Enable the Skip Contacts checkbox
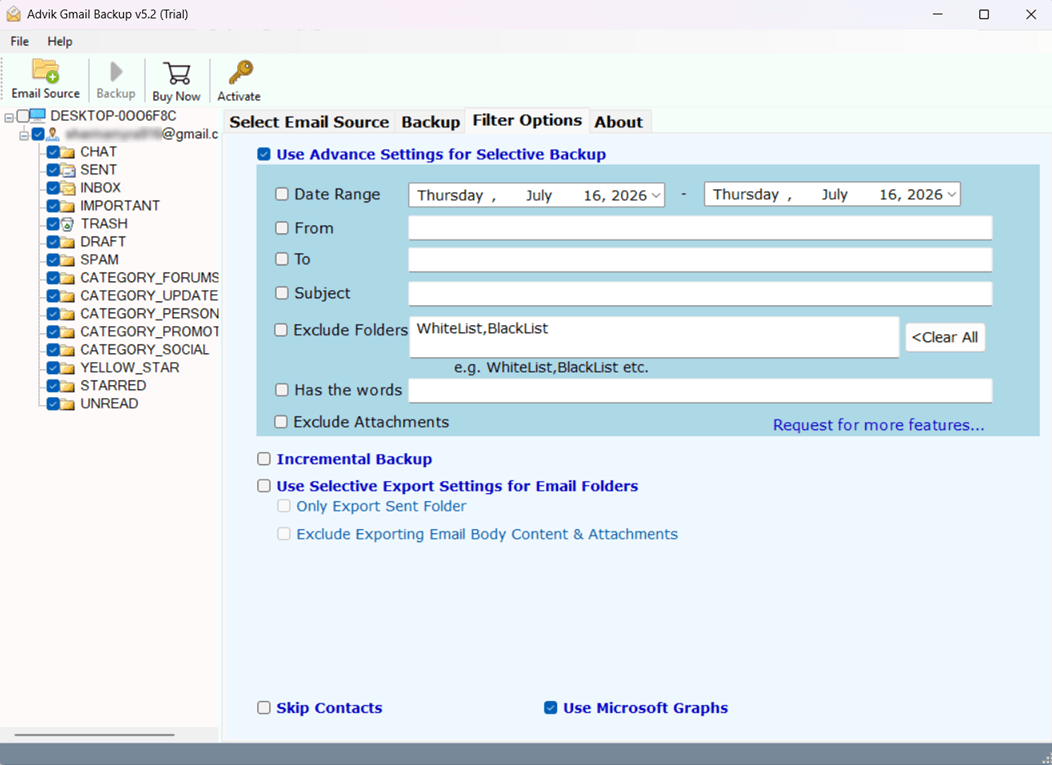1052x765 pixels. (x=264, y=708)
